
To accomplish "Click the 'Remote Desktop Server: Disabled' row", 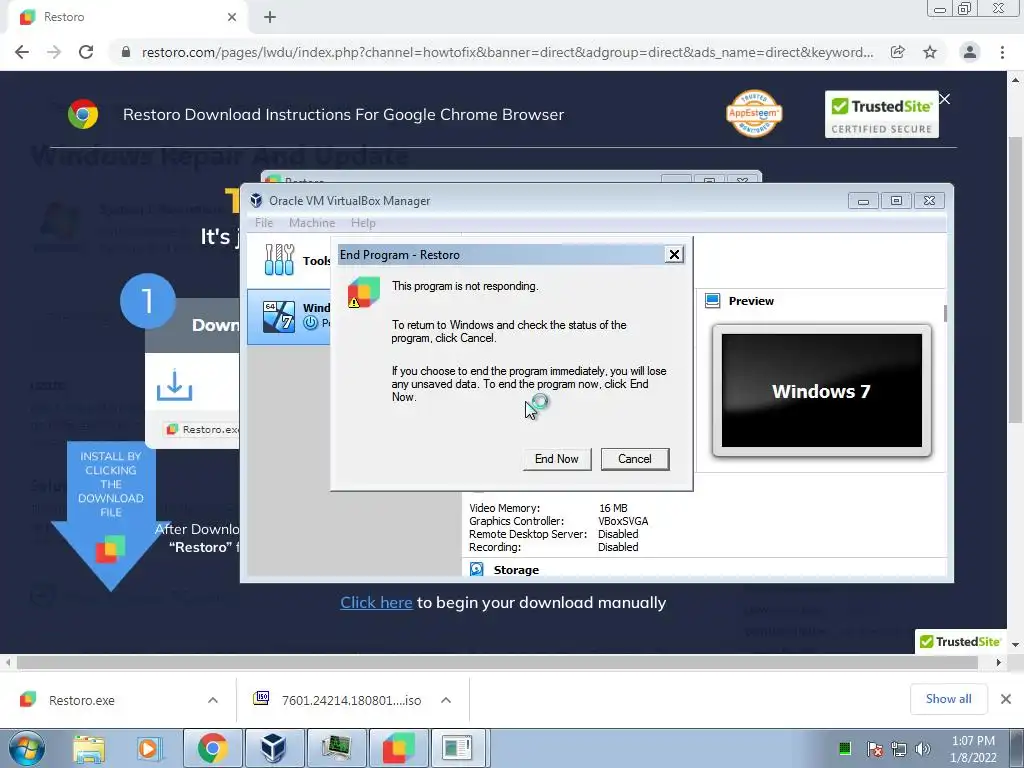I will point(553,534).
